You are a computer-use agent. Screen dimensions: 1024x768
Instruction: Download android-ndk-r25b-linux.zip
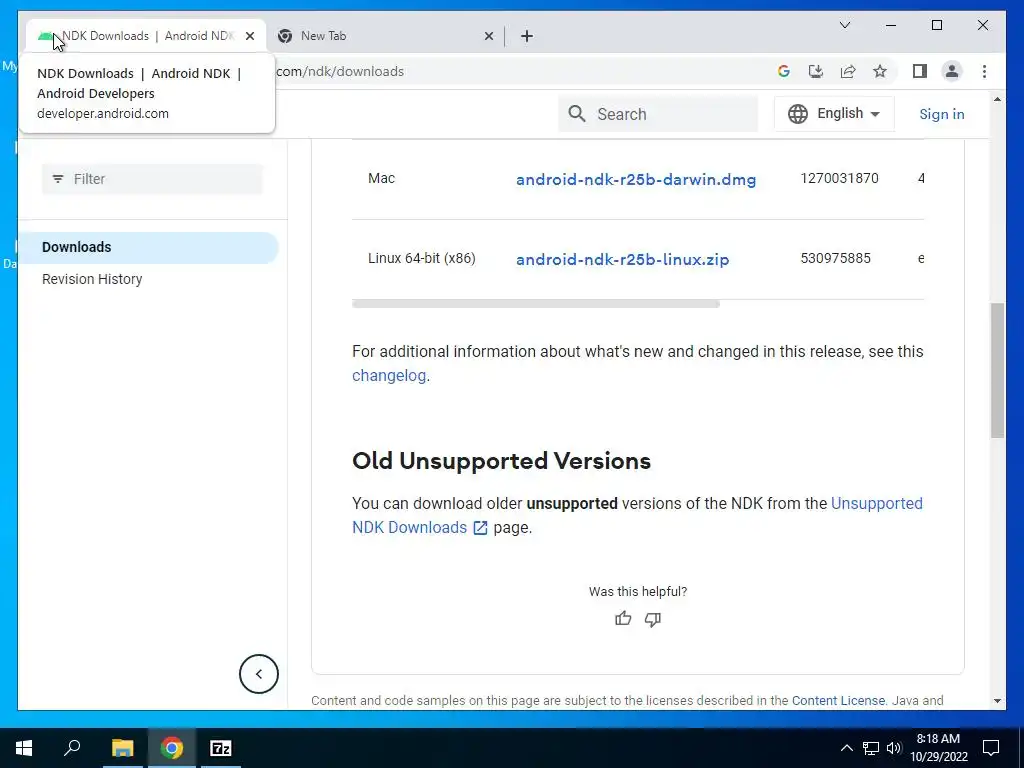pyautogui.click(x=622, y=259)
